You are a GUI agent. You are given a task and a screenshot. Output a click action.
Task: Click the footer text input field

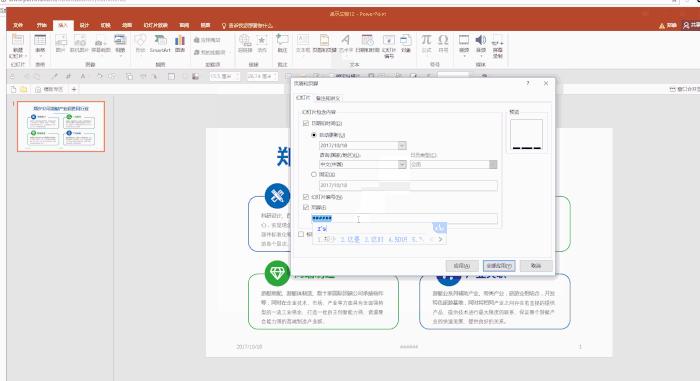click(404, 218)
